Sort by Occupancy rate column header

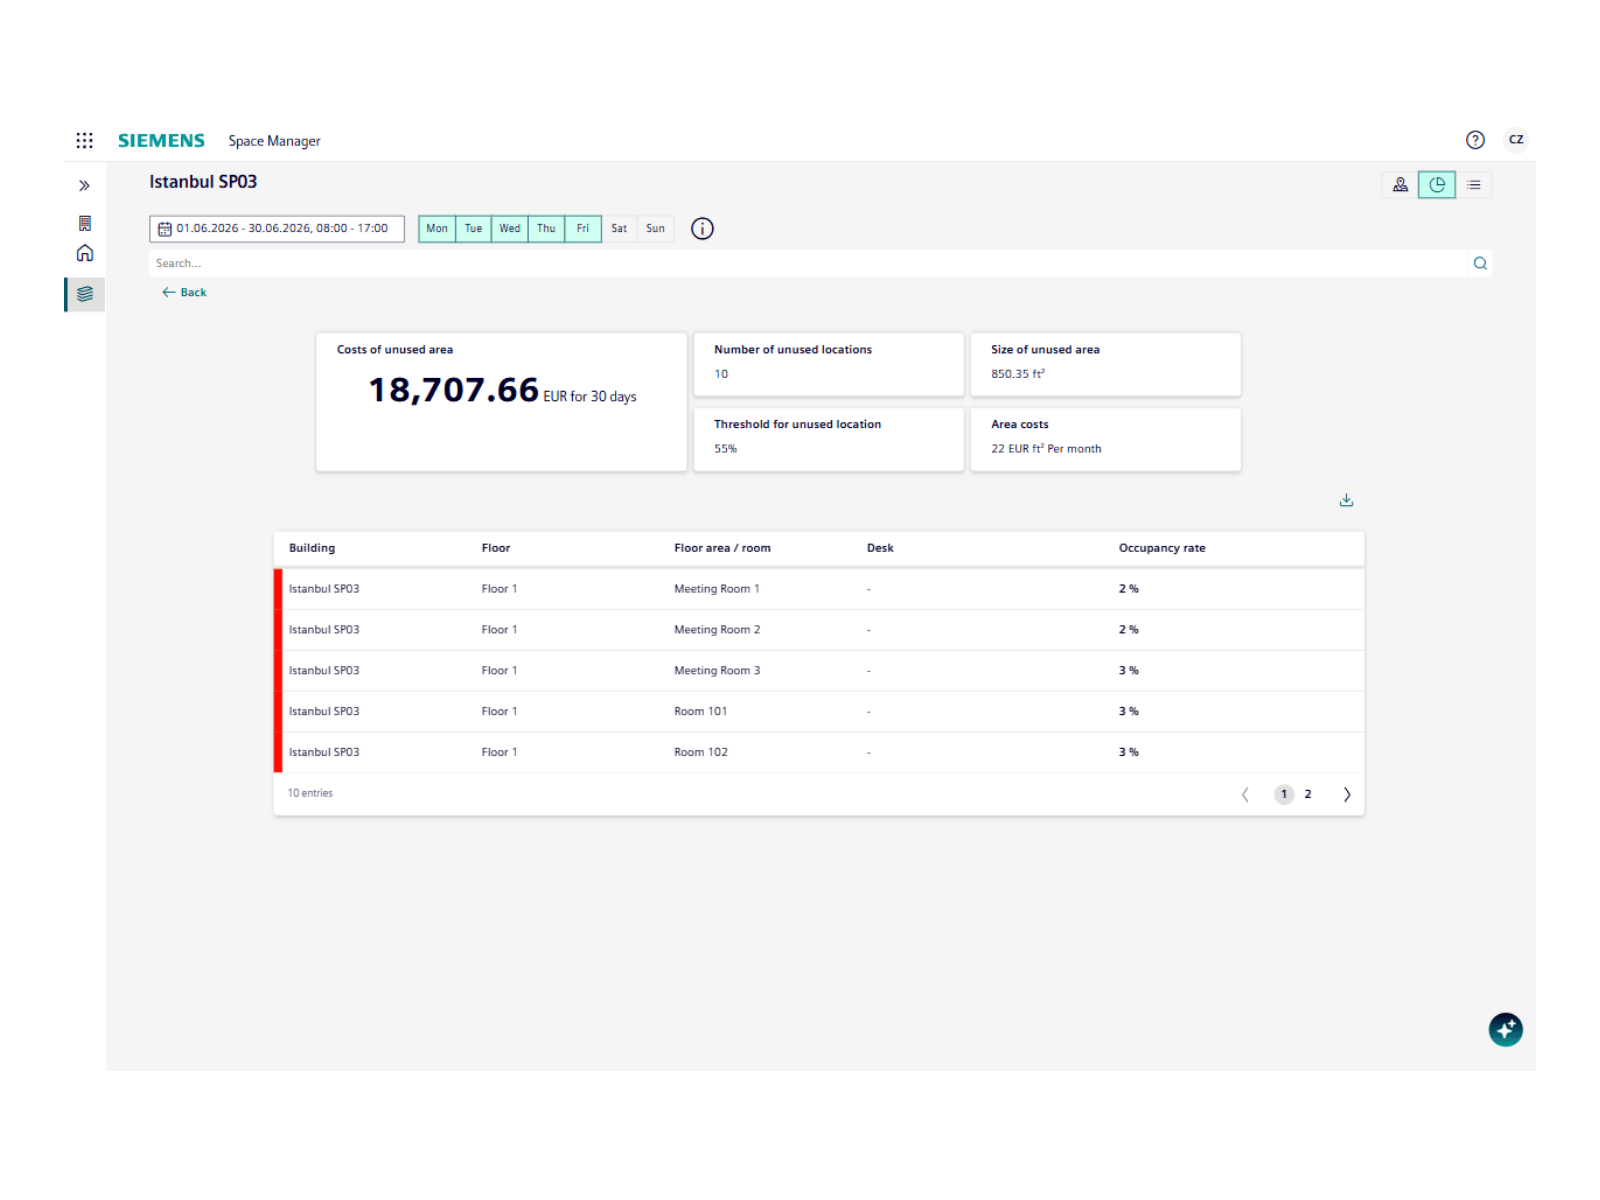pyautogui.click(x=1162, y=548)
